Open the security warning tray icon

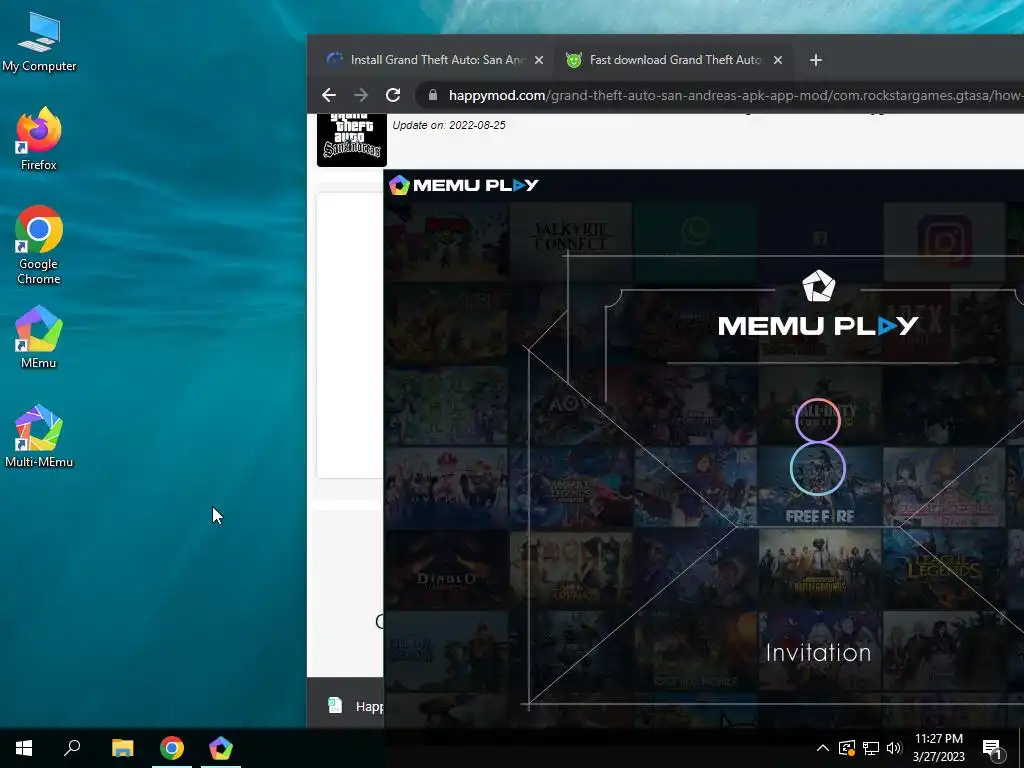click(x=847, y=748)
